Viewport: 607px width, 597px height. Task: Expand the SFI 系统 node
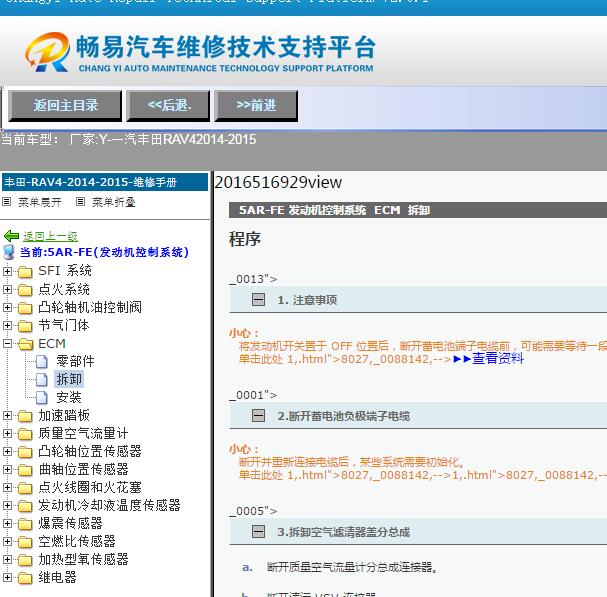pyautogui.click(x=7, y=271)
